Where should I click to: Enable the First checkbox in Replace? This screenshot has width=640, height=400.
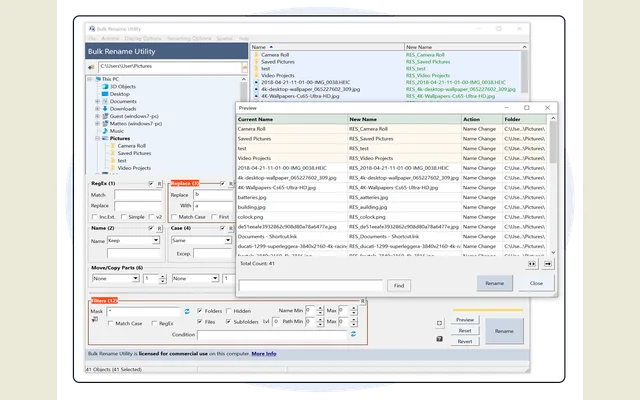pyautogui.click(x=214, y=217)
